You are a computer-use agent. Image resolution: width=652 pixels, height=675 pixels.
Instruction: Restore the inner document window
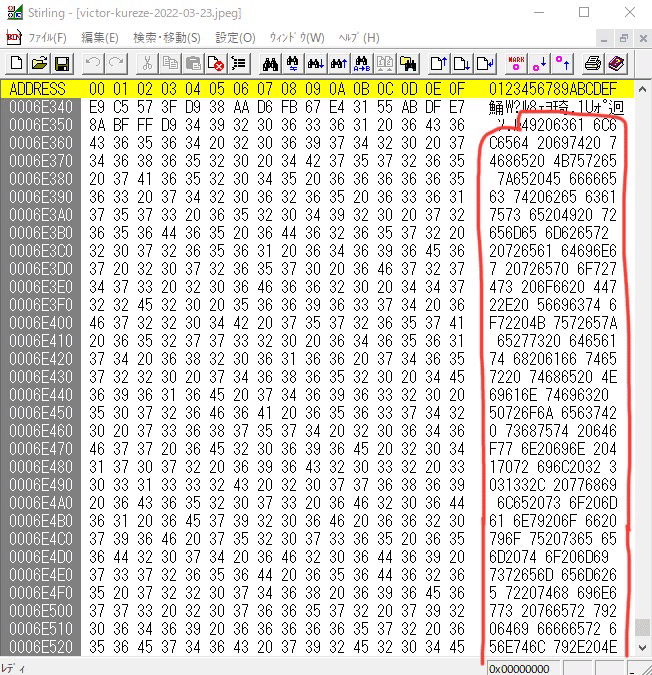[624, 39]
